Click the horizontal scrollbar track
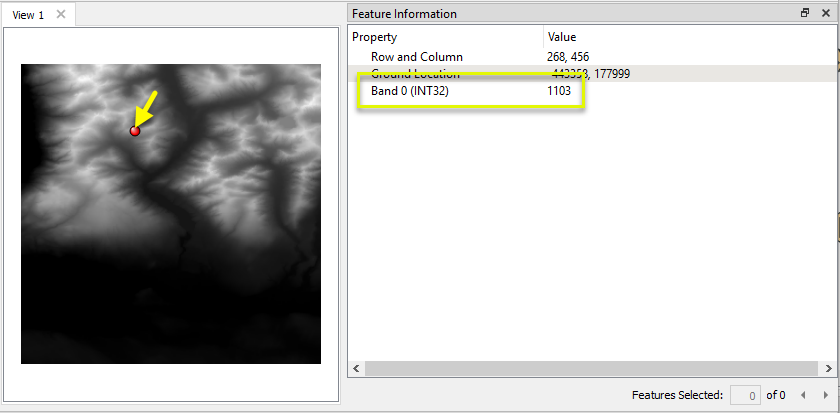Screen dimensions: 840x413 (x=592, y=369)
